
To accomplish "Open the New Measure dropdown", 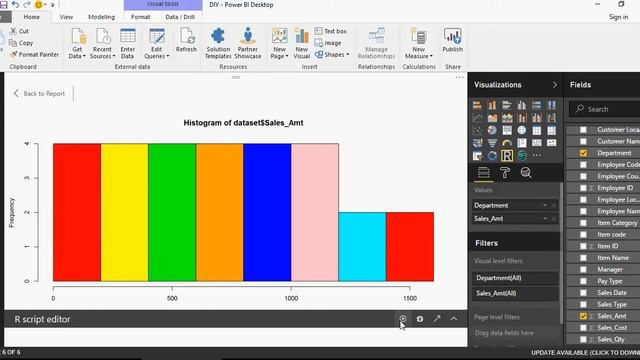I will click(418, 53).
